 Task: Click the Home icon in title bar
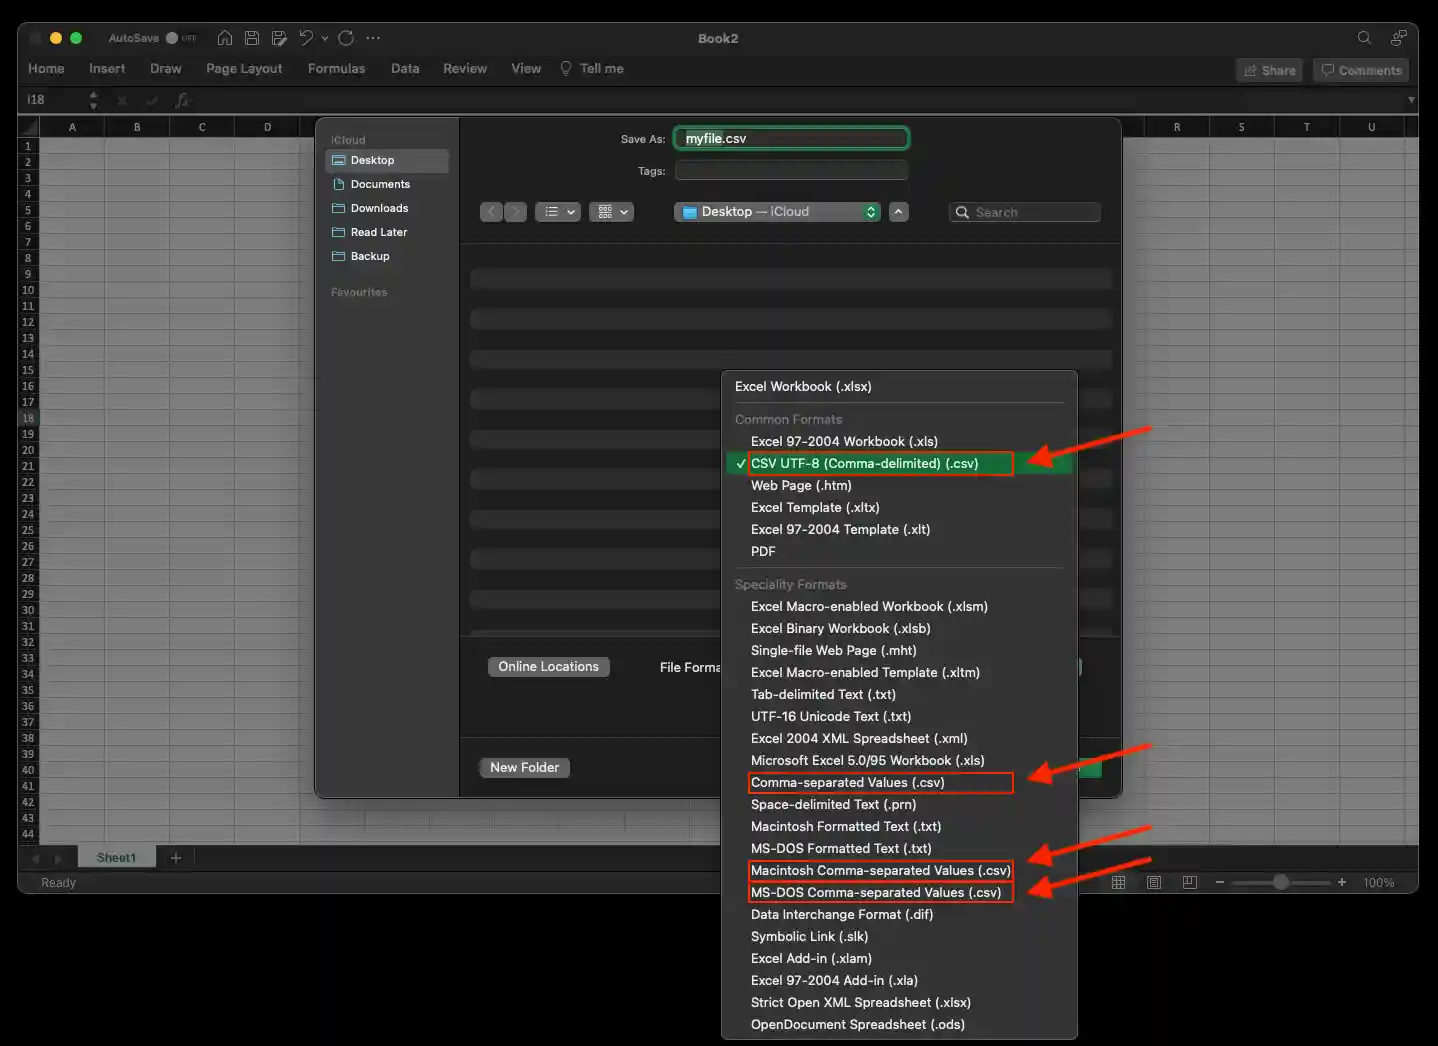click(x=225, y=38)
